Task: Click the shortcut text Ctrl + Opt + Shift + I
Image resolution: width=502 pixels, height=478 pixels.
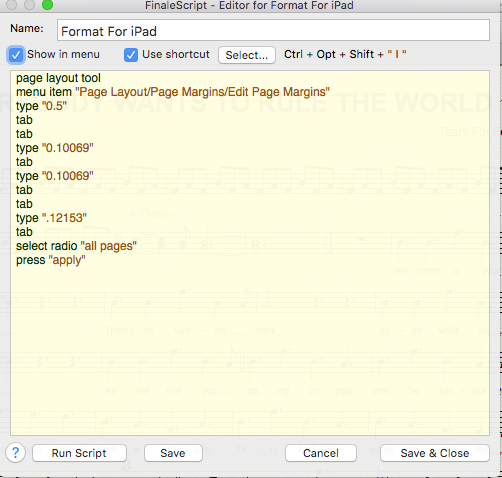Action: [x=345, y=54]
